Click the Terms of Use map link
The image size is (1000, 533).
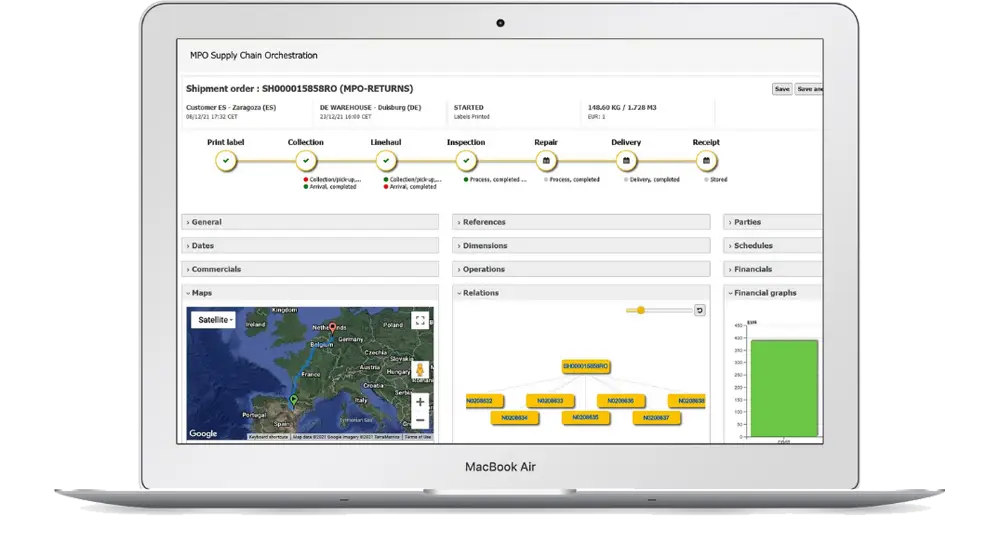pos(418,437)
